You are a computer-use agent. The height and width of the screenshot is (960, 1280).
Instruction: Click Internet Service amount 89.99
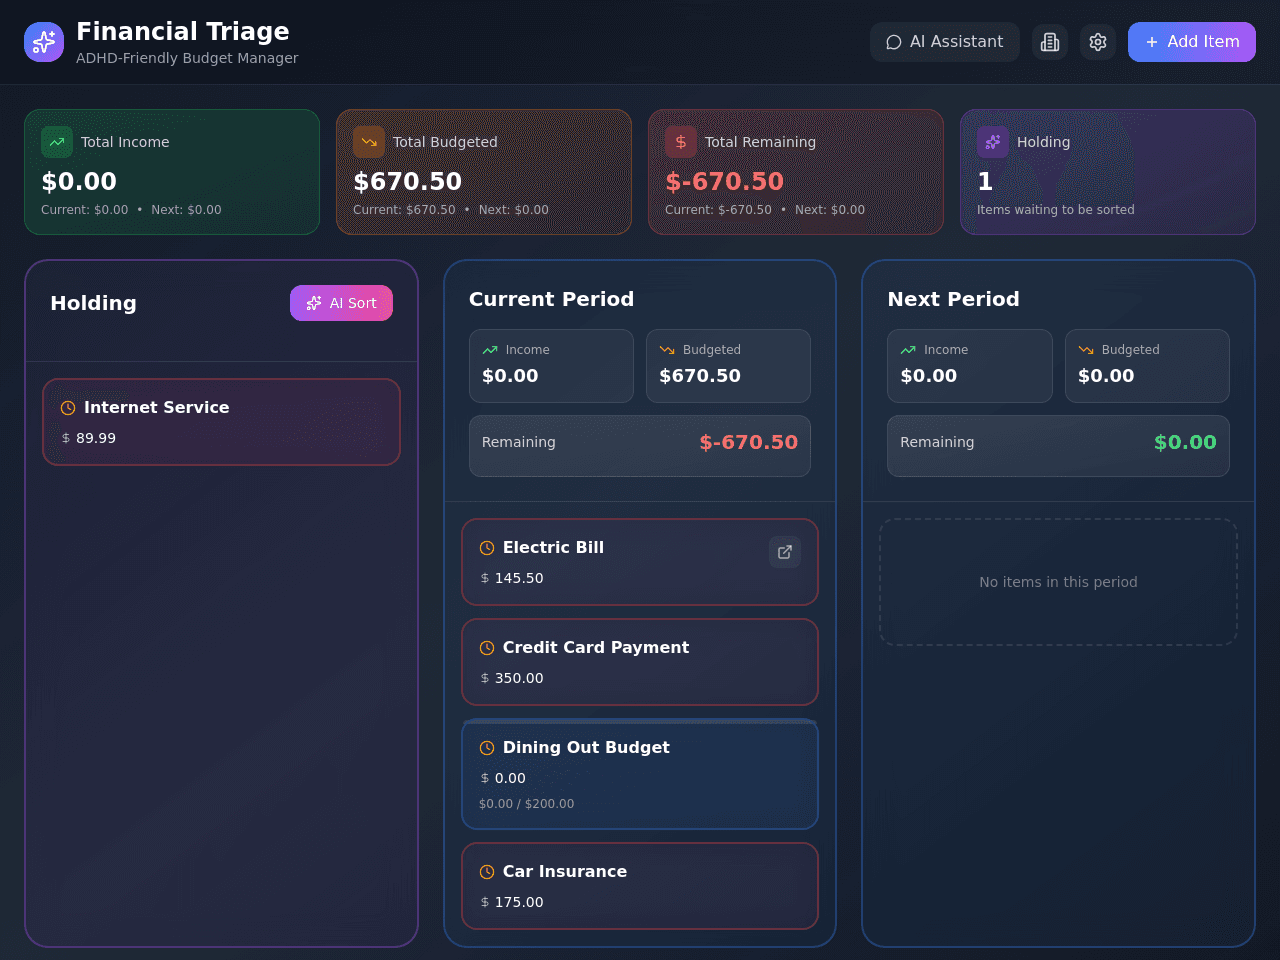[96, 438]
